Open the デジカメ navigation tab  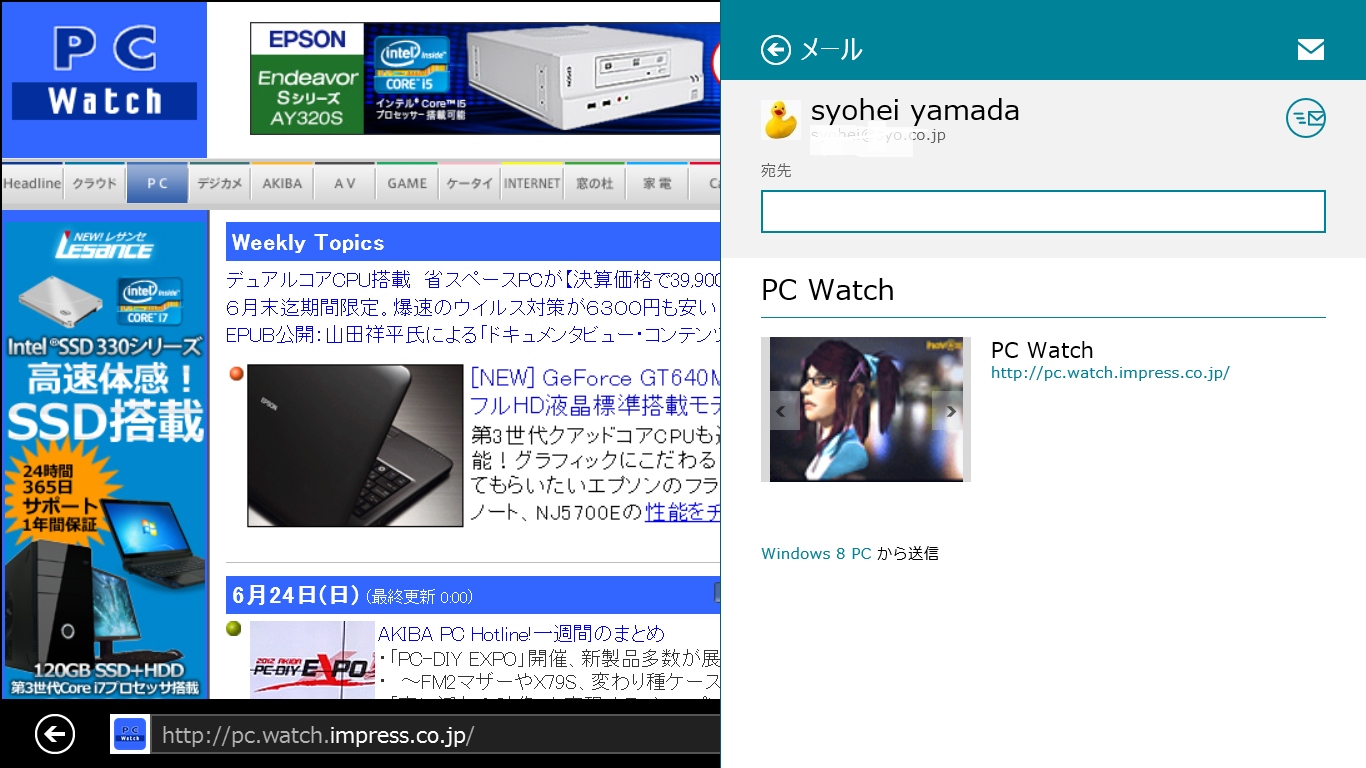point(220,184)
